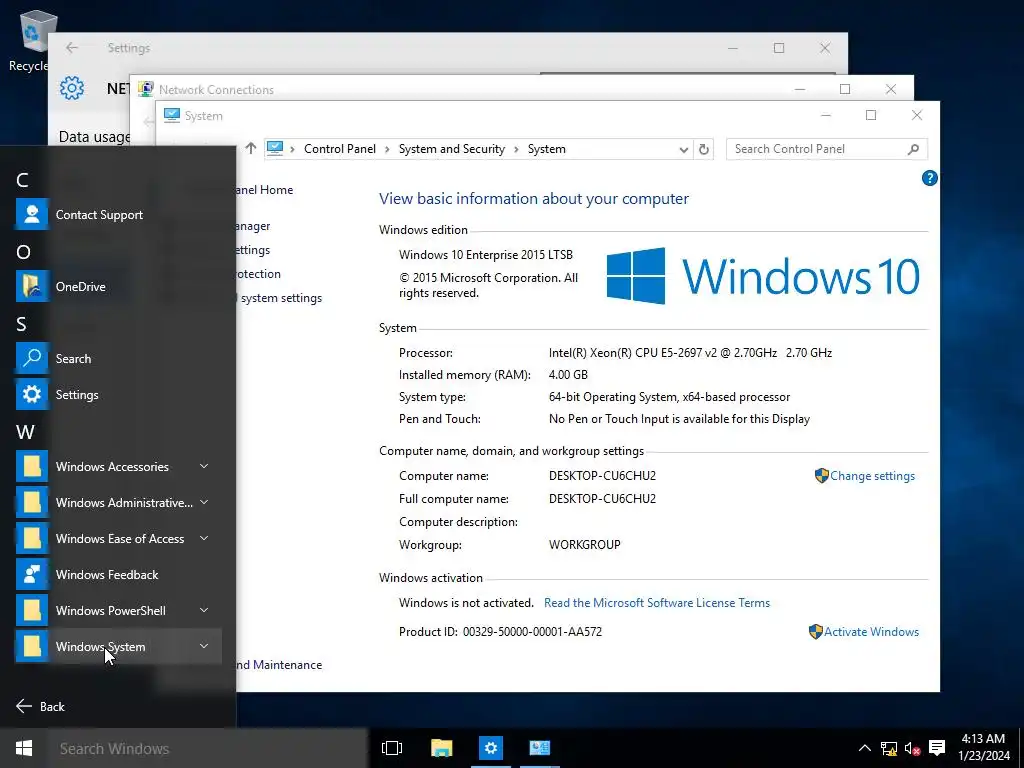1024x768 pixels.
Task: Click the search magnifier in Control Panel
Action: click(914, 149)
